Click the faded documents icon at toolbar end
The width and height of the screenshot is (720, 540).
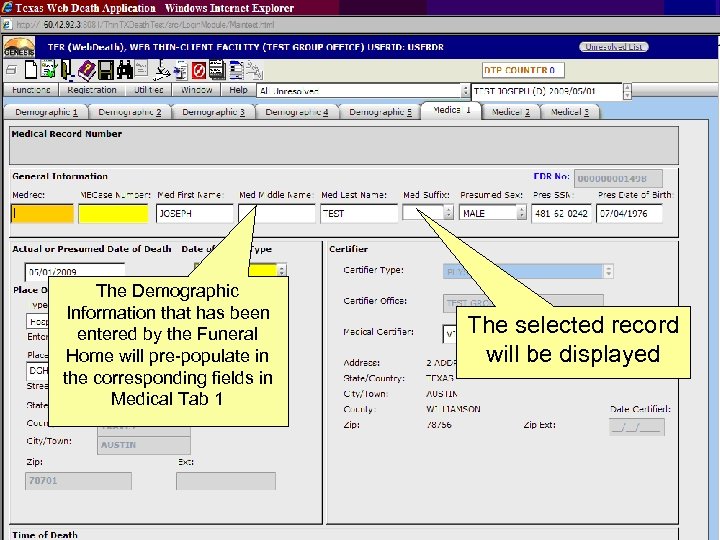[x=254, y=70]
